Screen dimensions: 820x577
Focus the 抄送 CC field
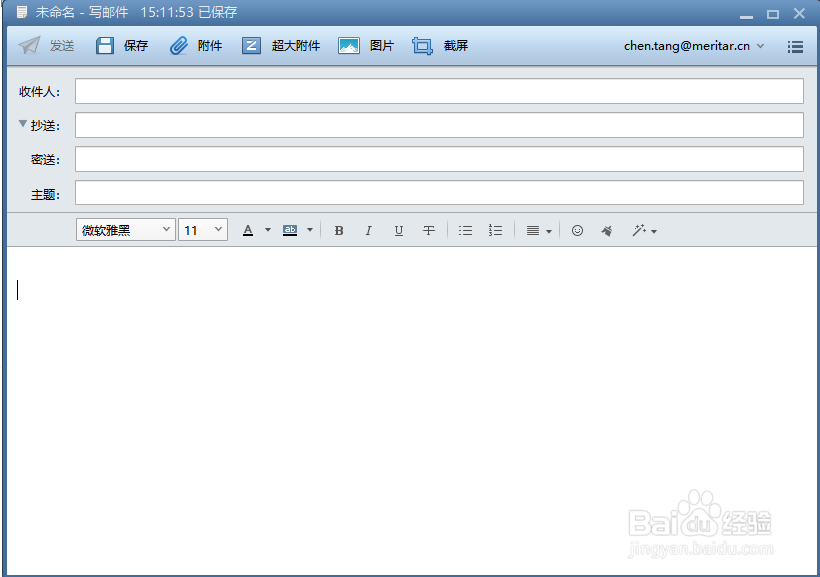point(439,125)
